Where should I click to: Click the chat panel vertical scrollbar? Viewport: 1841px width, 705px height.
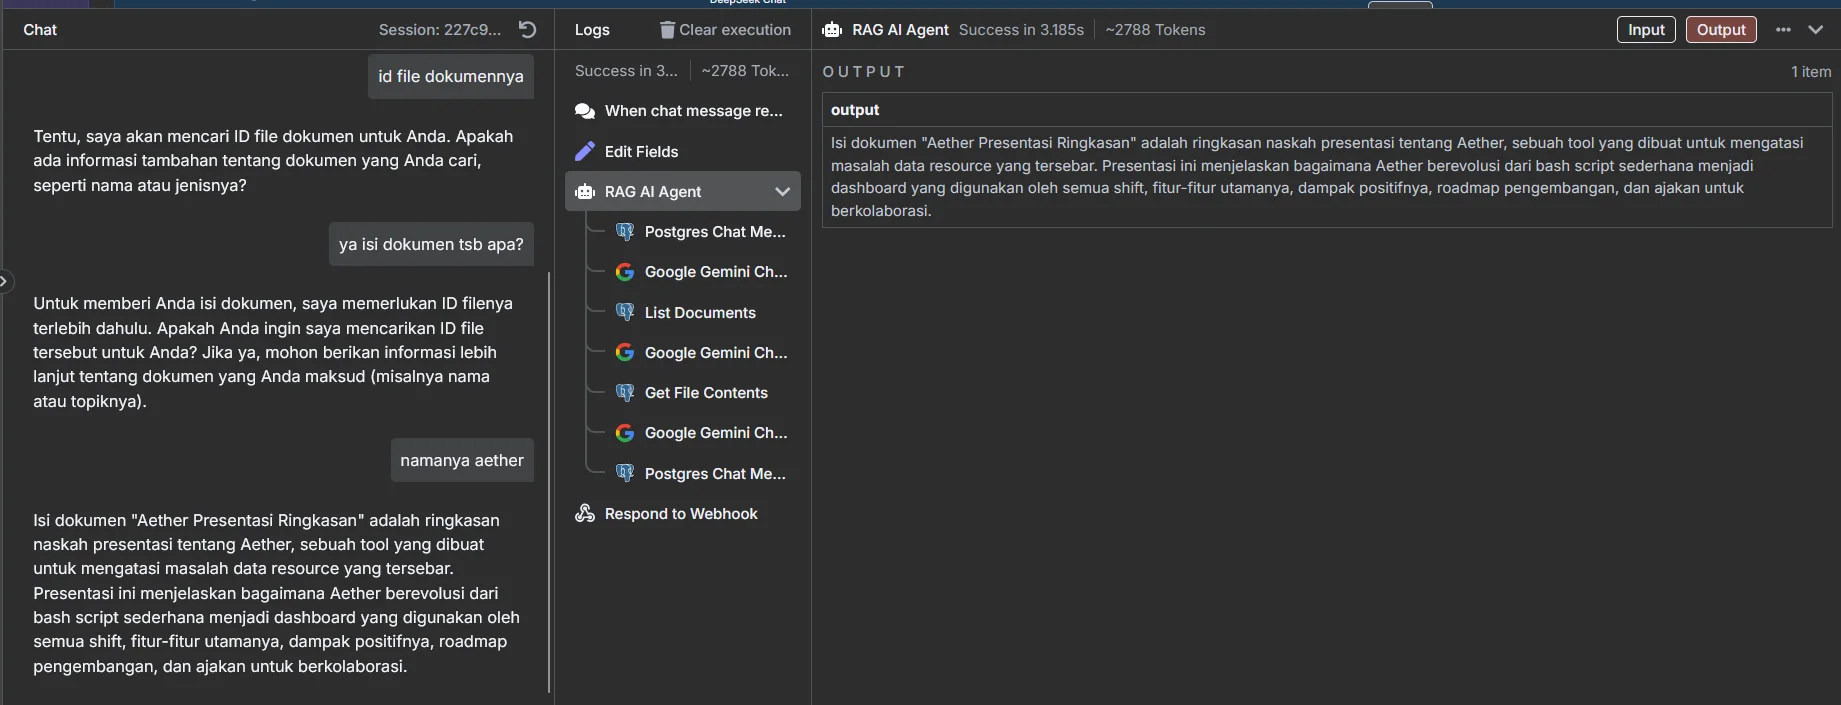pyautogui.click(x=549, y=482)
